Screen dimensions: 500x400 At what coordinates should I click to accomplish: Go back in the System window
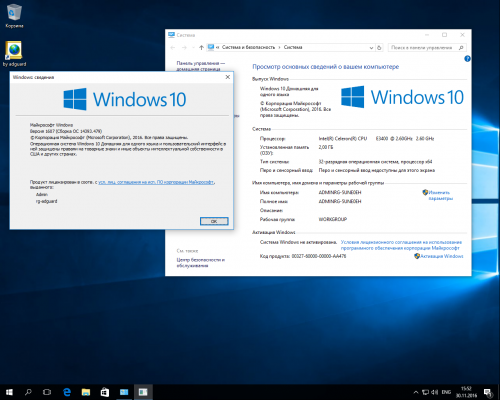tap(173, 48)
